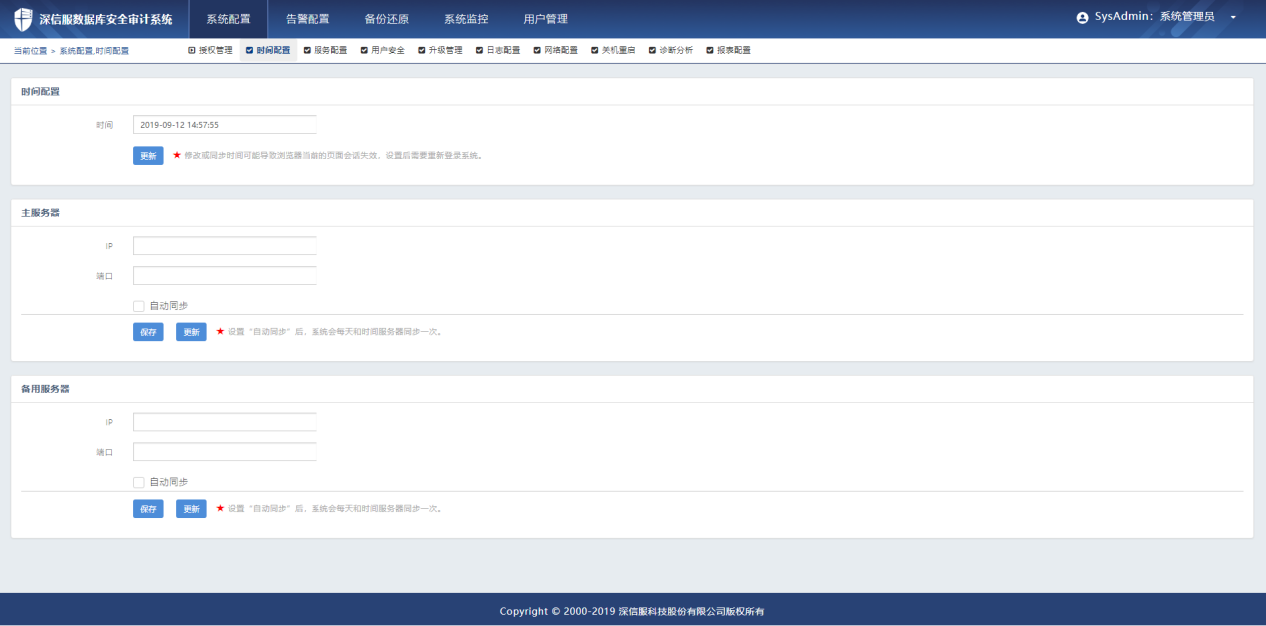This screenshot has height=626, width=1266.
Task: Switch to 告警配置 top menu
Action: pos(307,19)
